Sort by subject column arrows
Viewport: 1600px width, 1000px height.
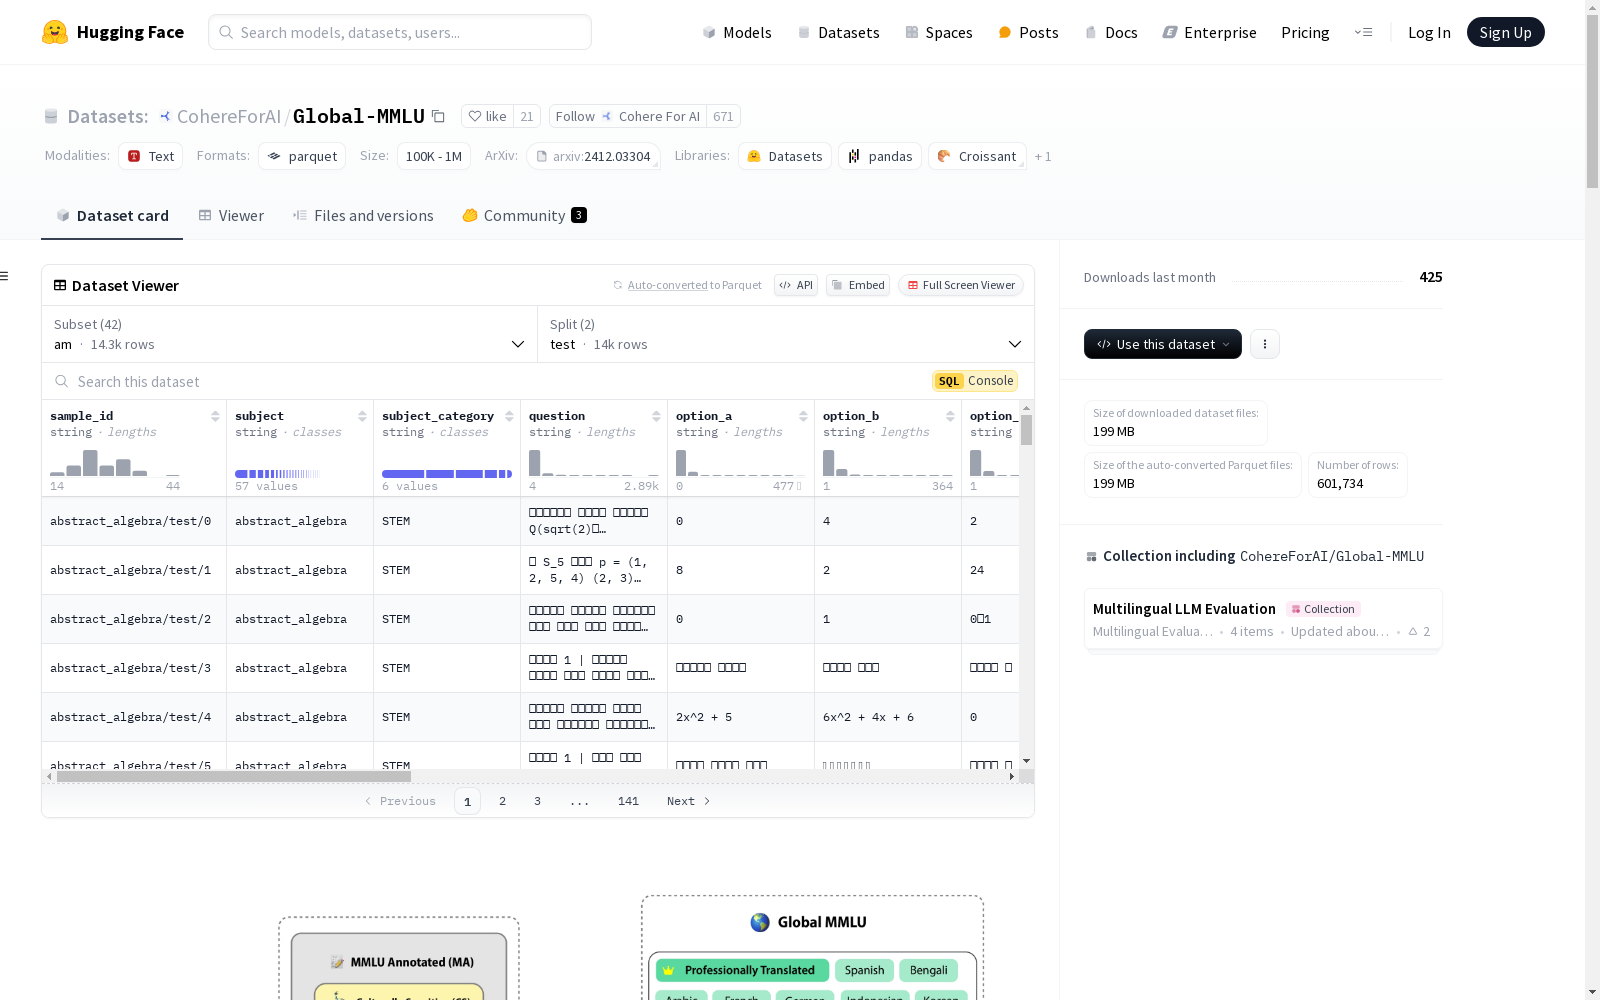(362, 416)
